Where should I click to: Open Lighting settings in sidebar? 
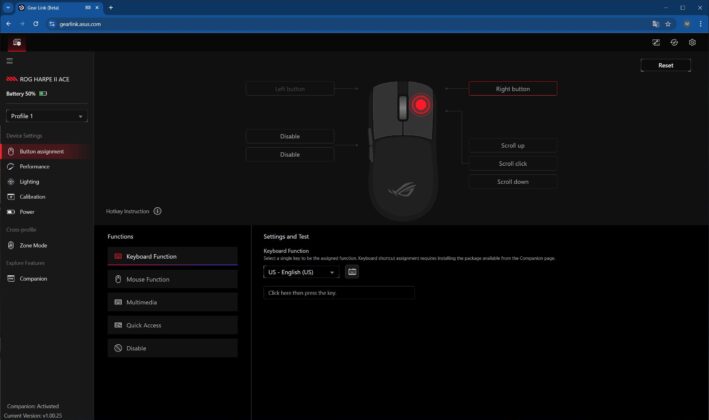tap(47, 182)
